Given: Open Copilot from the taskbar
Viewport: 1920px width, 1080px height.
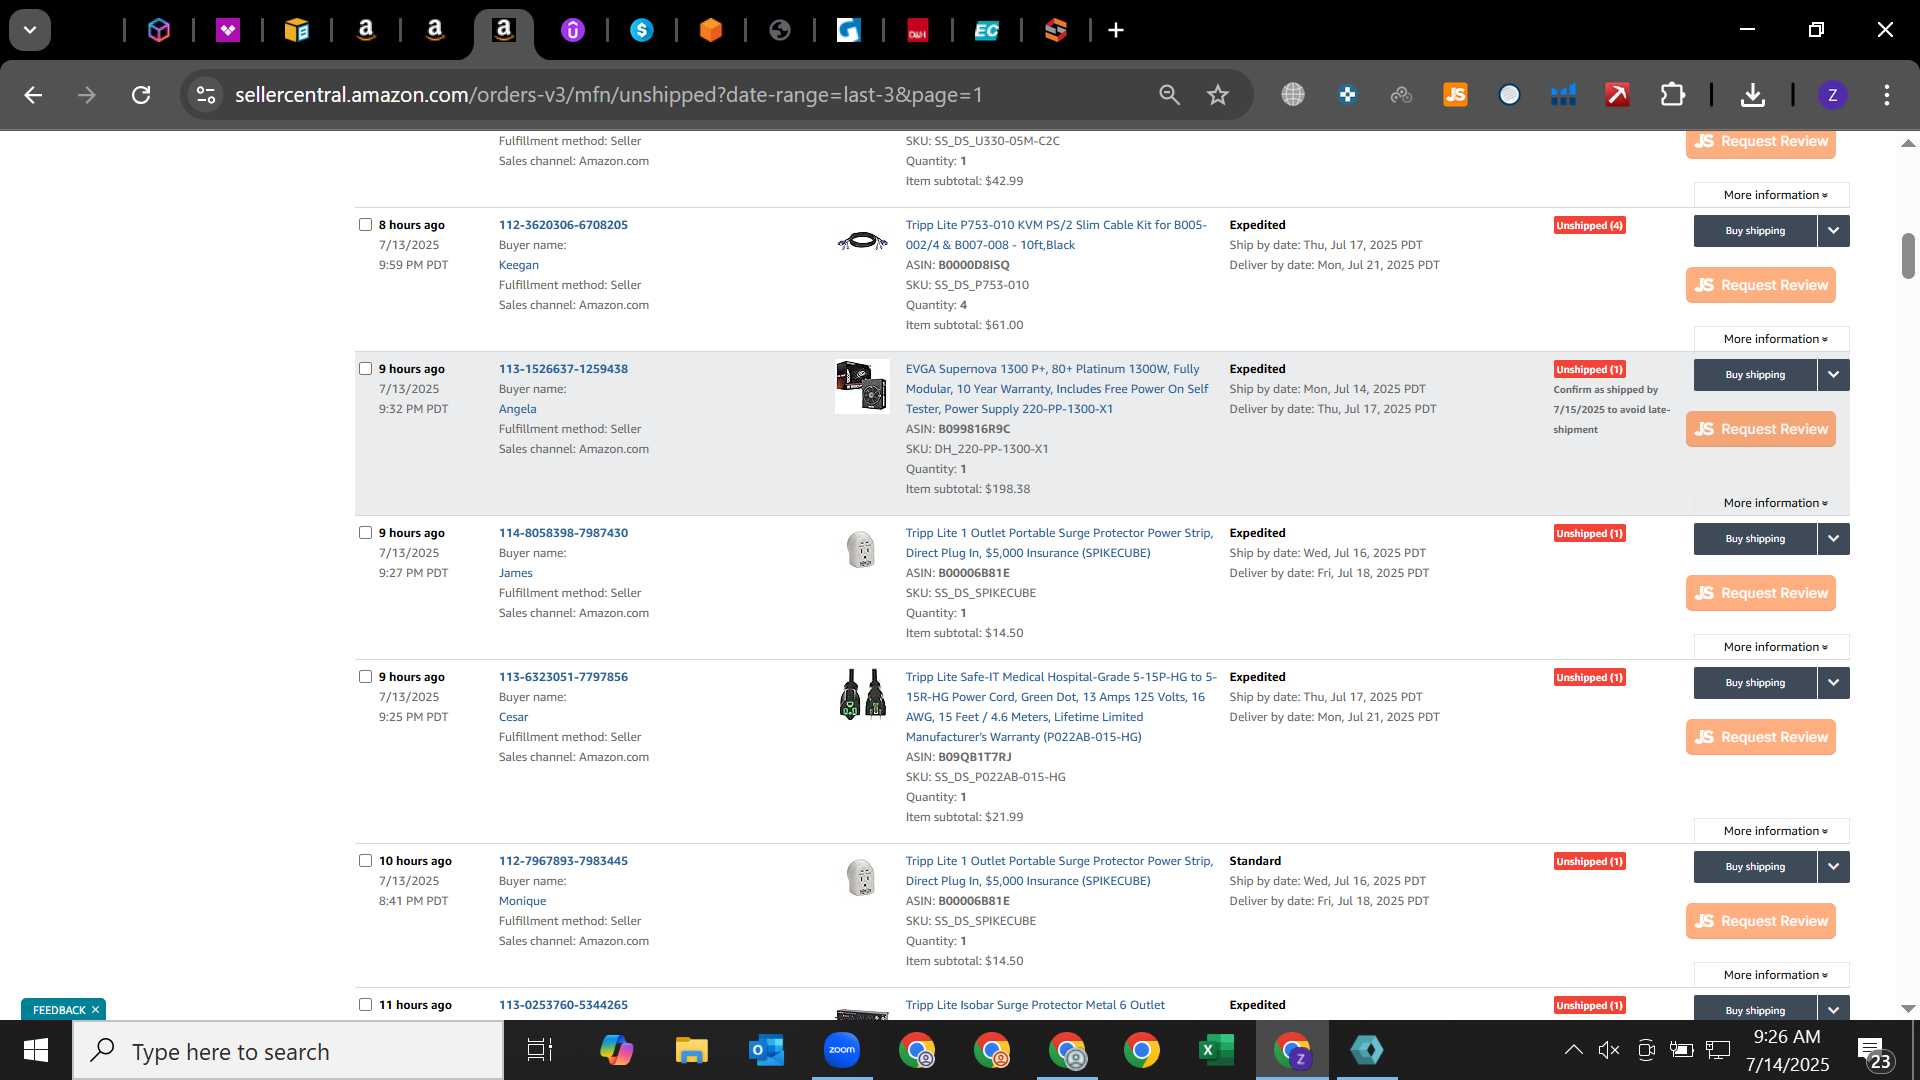Looking at the screenshot, I should tap(616, 1050).
